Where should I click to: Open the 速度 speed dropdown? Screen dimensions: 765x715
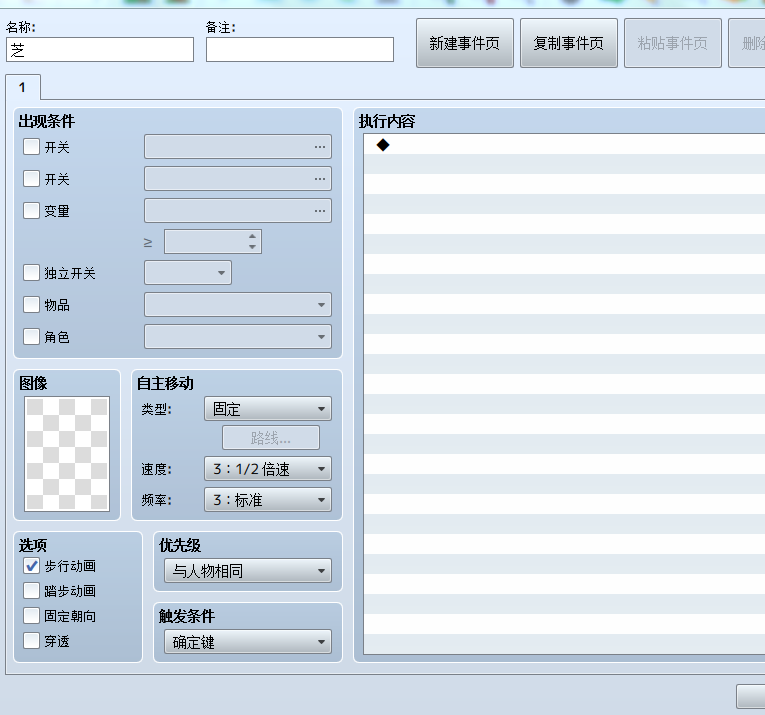click(x=268, y=469)
